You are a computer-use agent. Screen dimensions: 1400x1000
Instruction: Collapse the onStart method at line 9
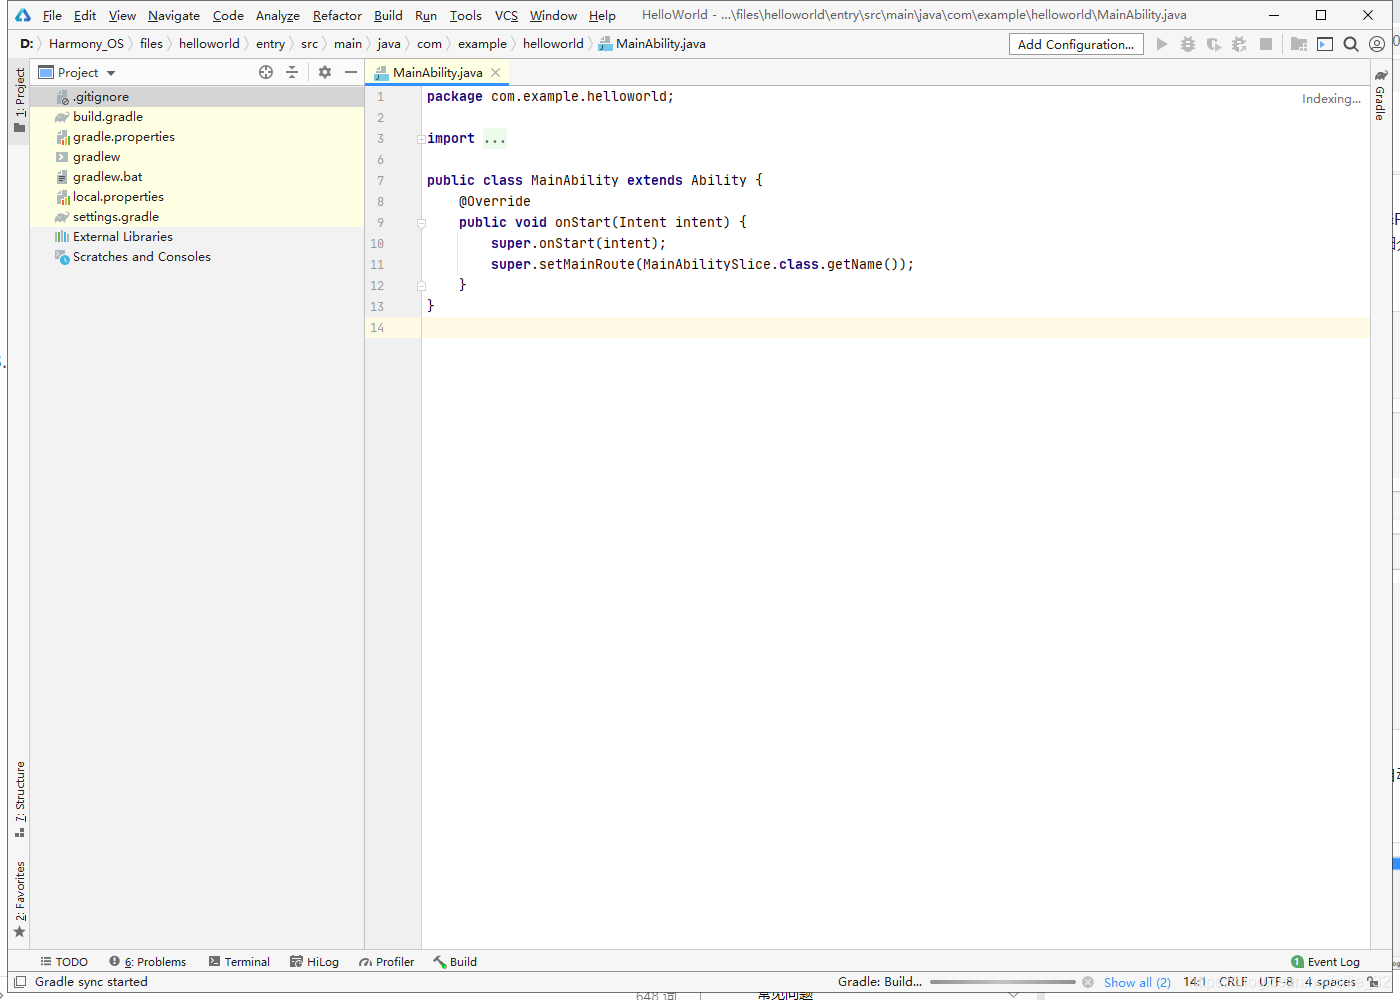click(x=421, y=223)
